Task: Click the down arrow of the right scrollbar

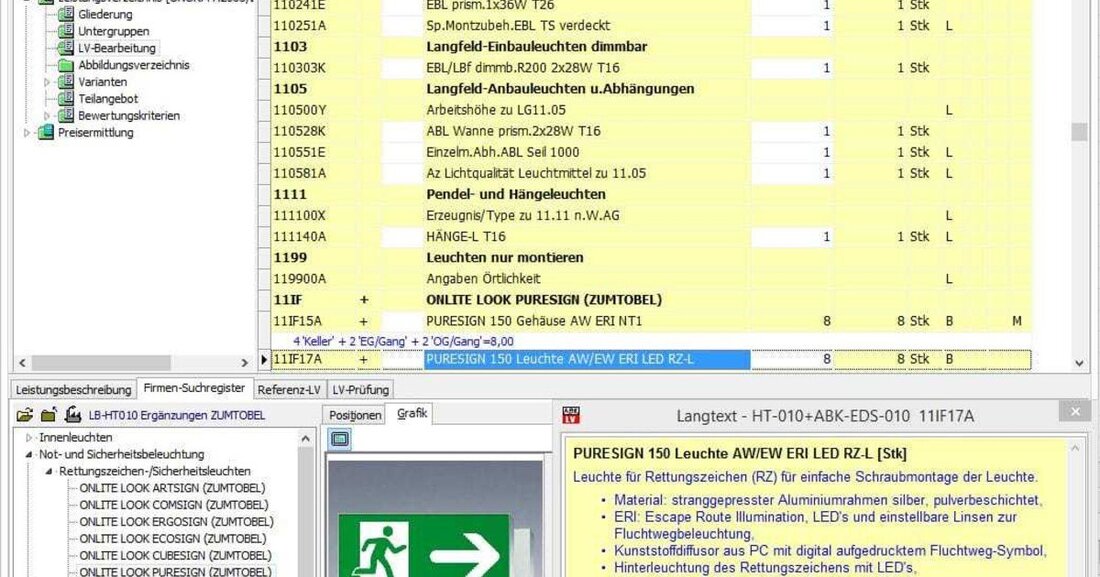Action: 1078,364
